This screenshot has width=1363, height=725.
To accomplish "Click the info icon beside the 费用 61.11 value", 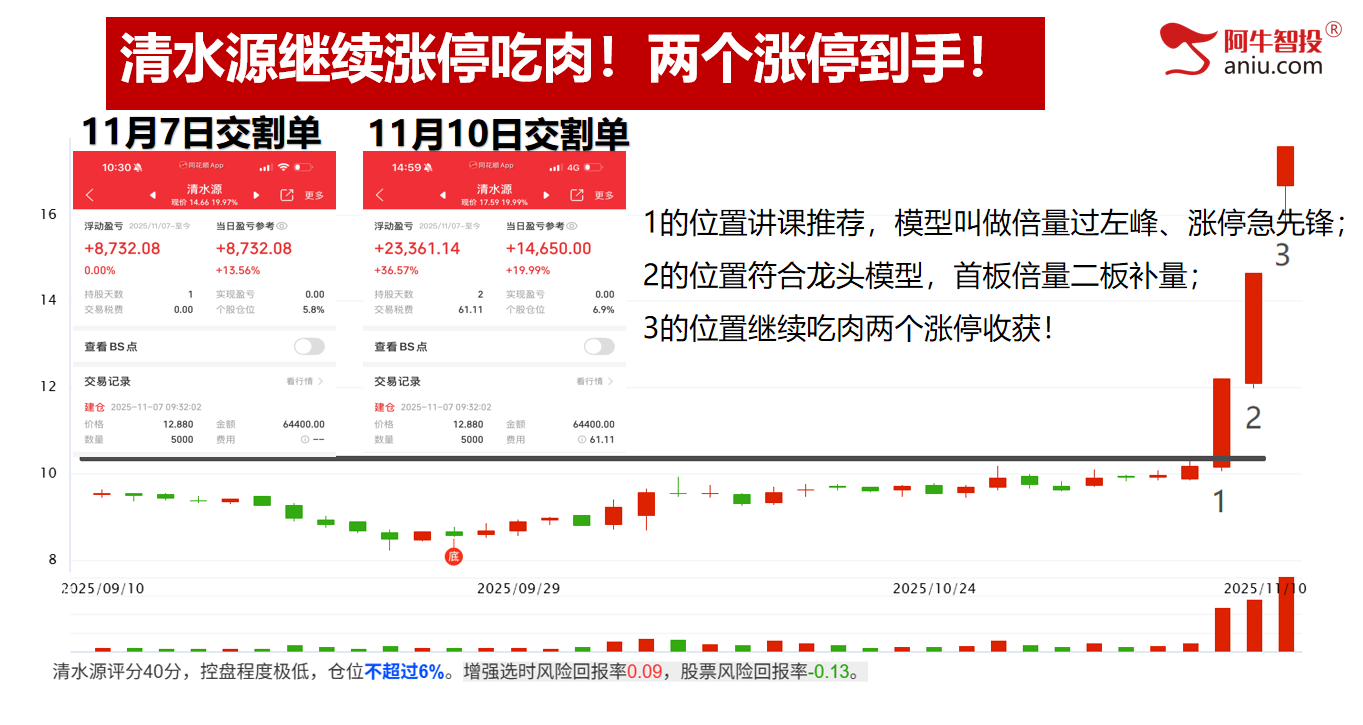I will [581, 437].
